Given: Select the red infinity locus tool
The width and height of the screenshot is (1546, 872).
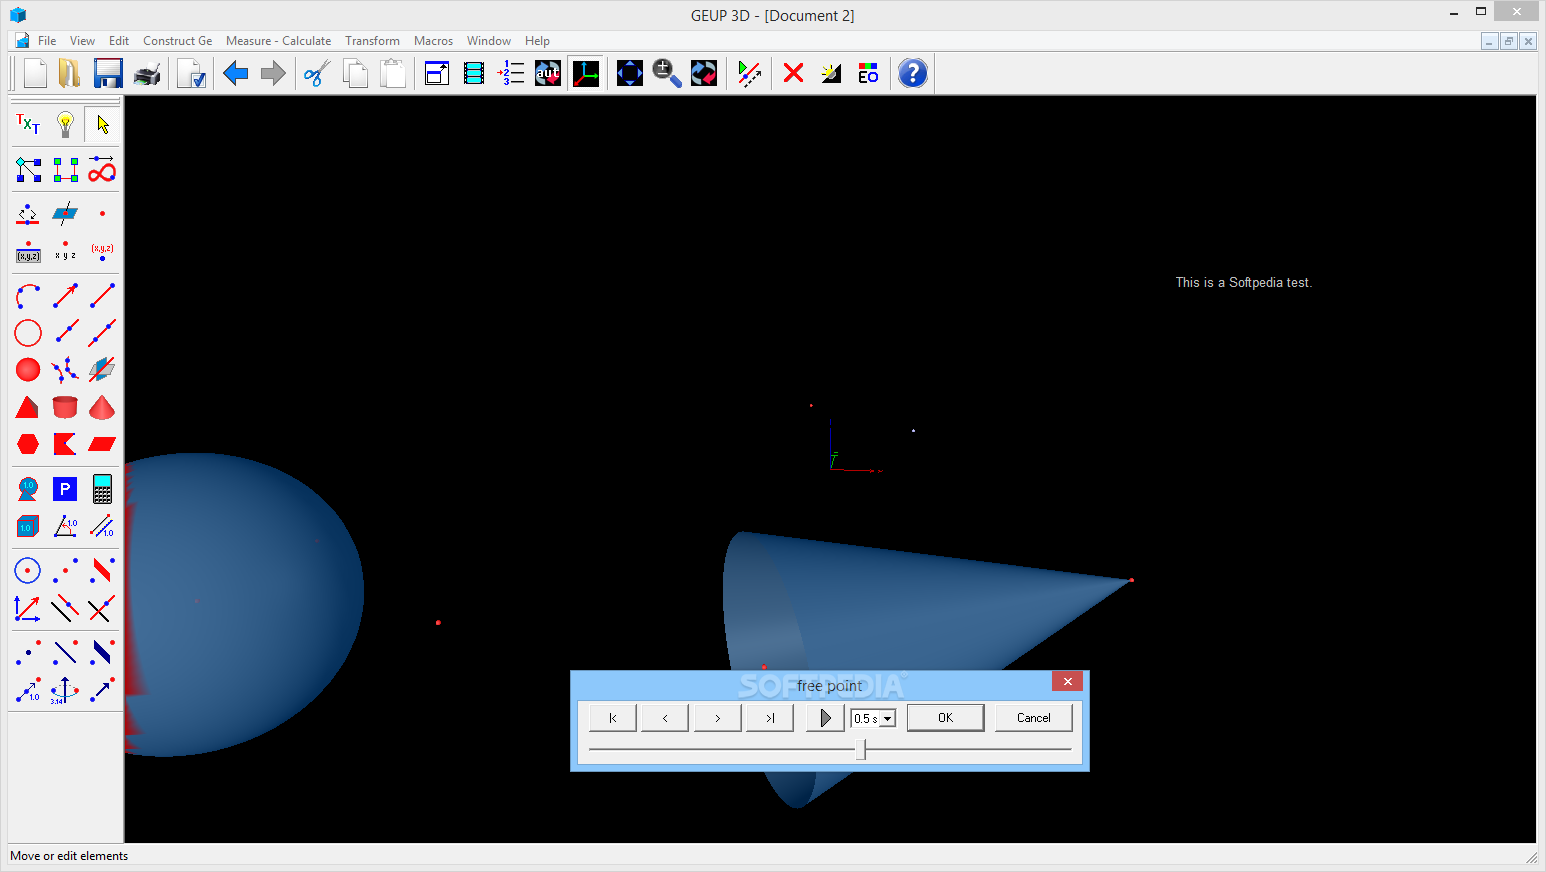Looking at the screenshot, I should 102,169.
